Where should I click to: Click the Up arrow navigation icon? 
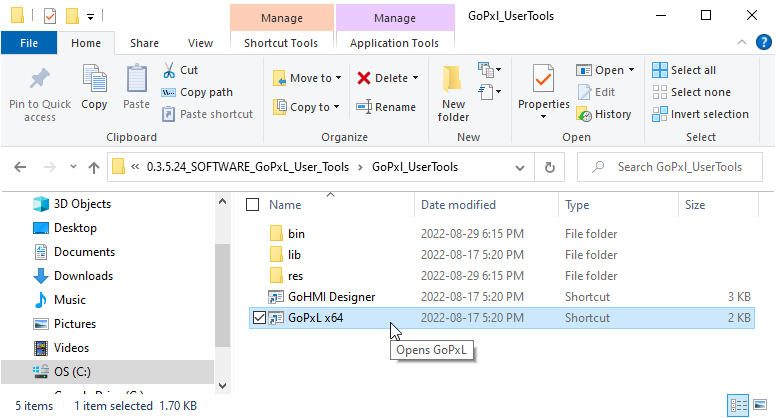(x=93, y=167)
